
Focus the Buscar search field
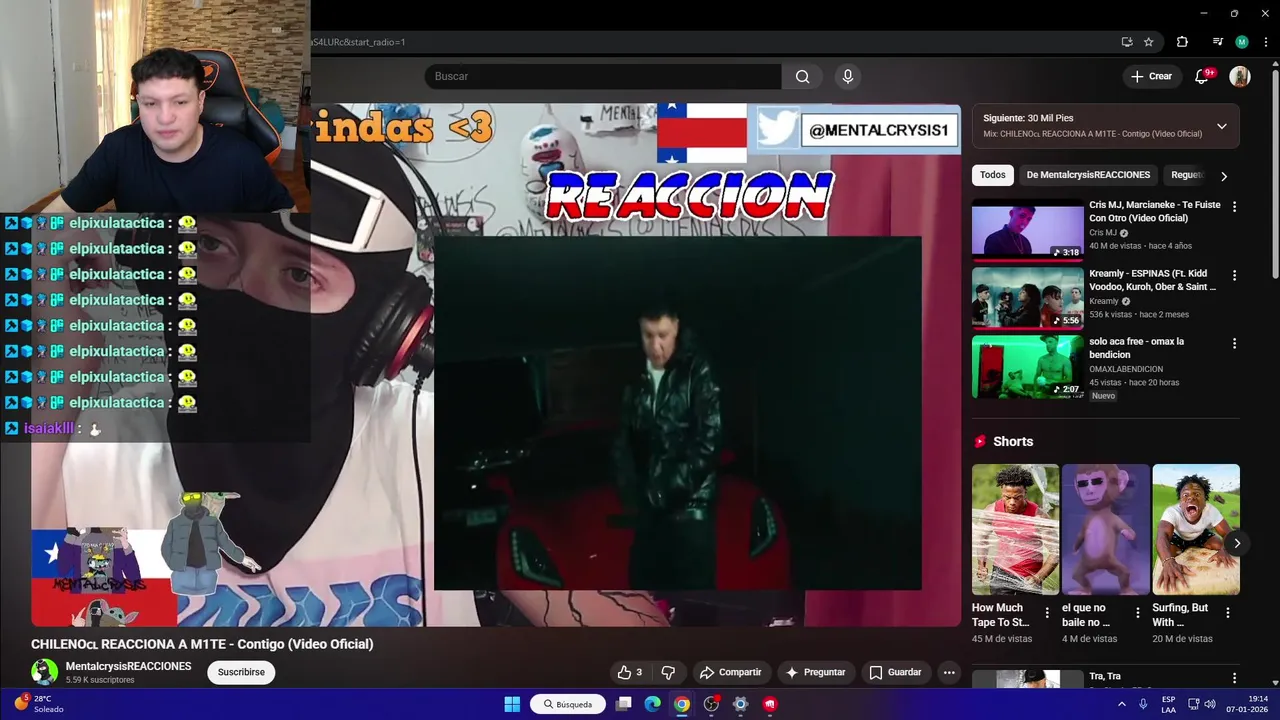(x=603, y=77)
